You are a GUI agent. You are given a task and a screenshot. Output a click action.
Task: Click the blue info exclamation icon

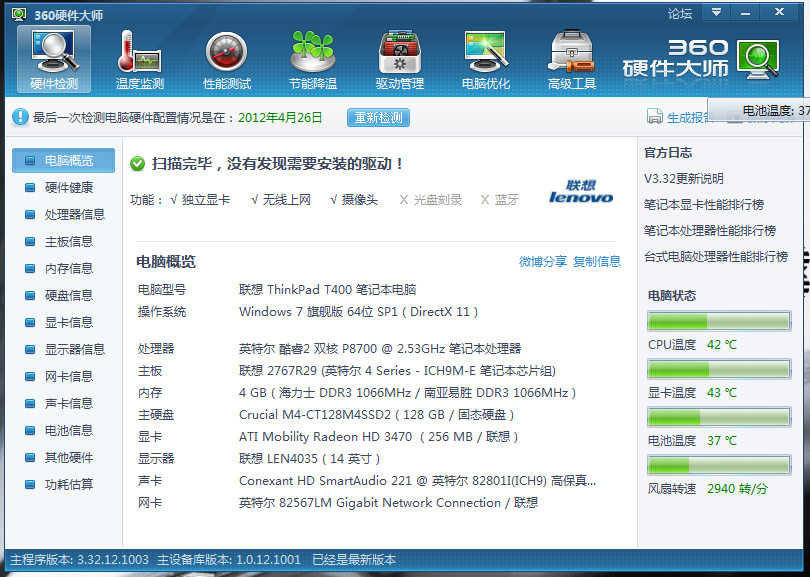(x=20, y=117)
